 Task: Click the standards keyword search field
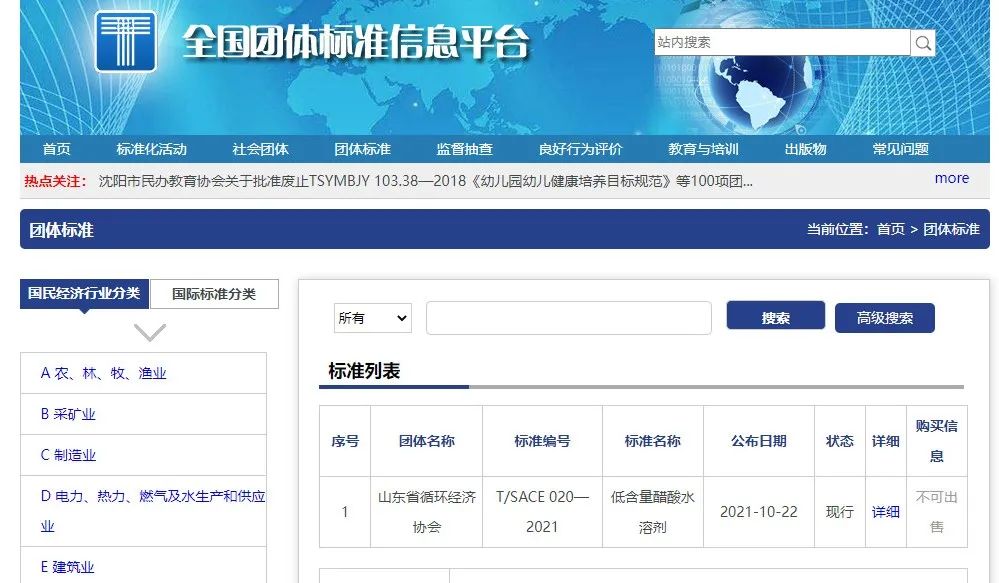coord(568,318)
